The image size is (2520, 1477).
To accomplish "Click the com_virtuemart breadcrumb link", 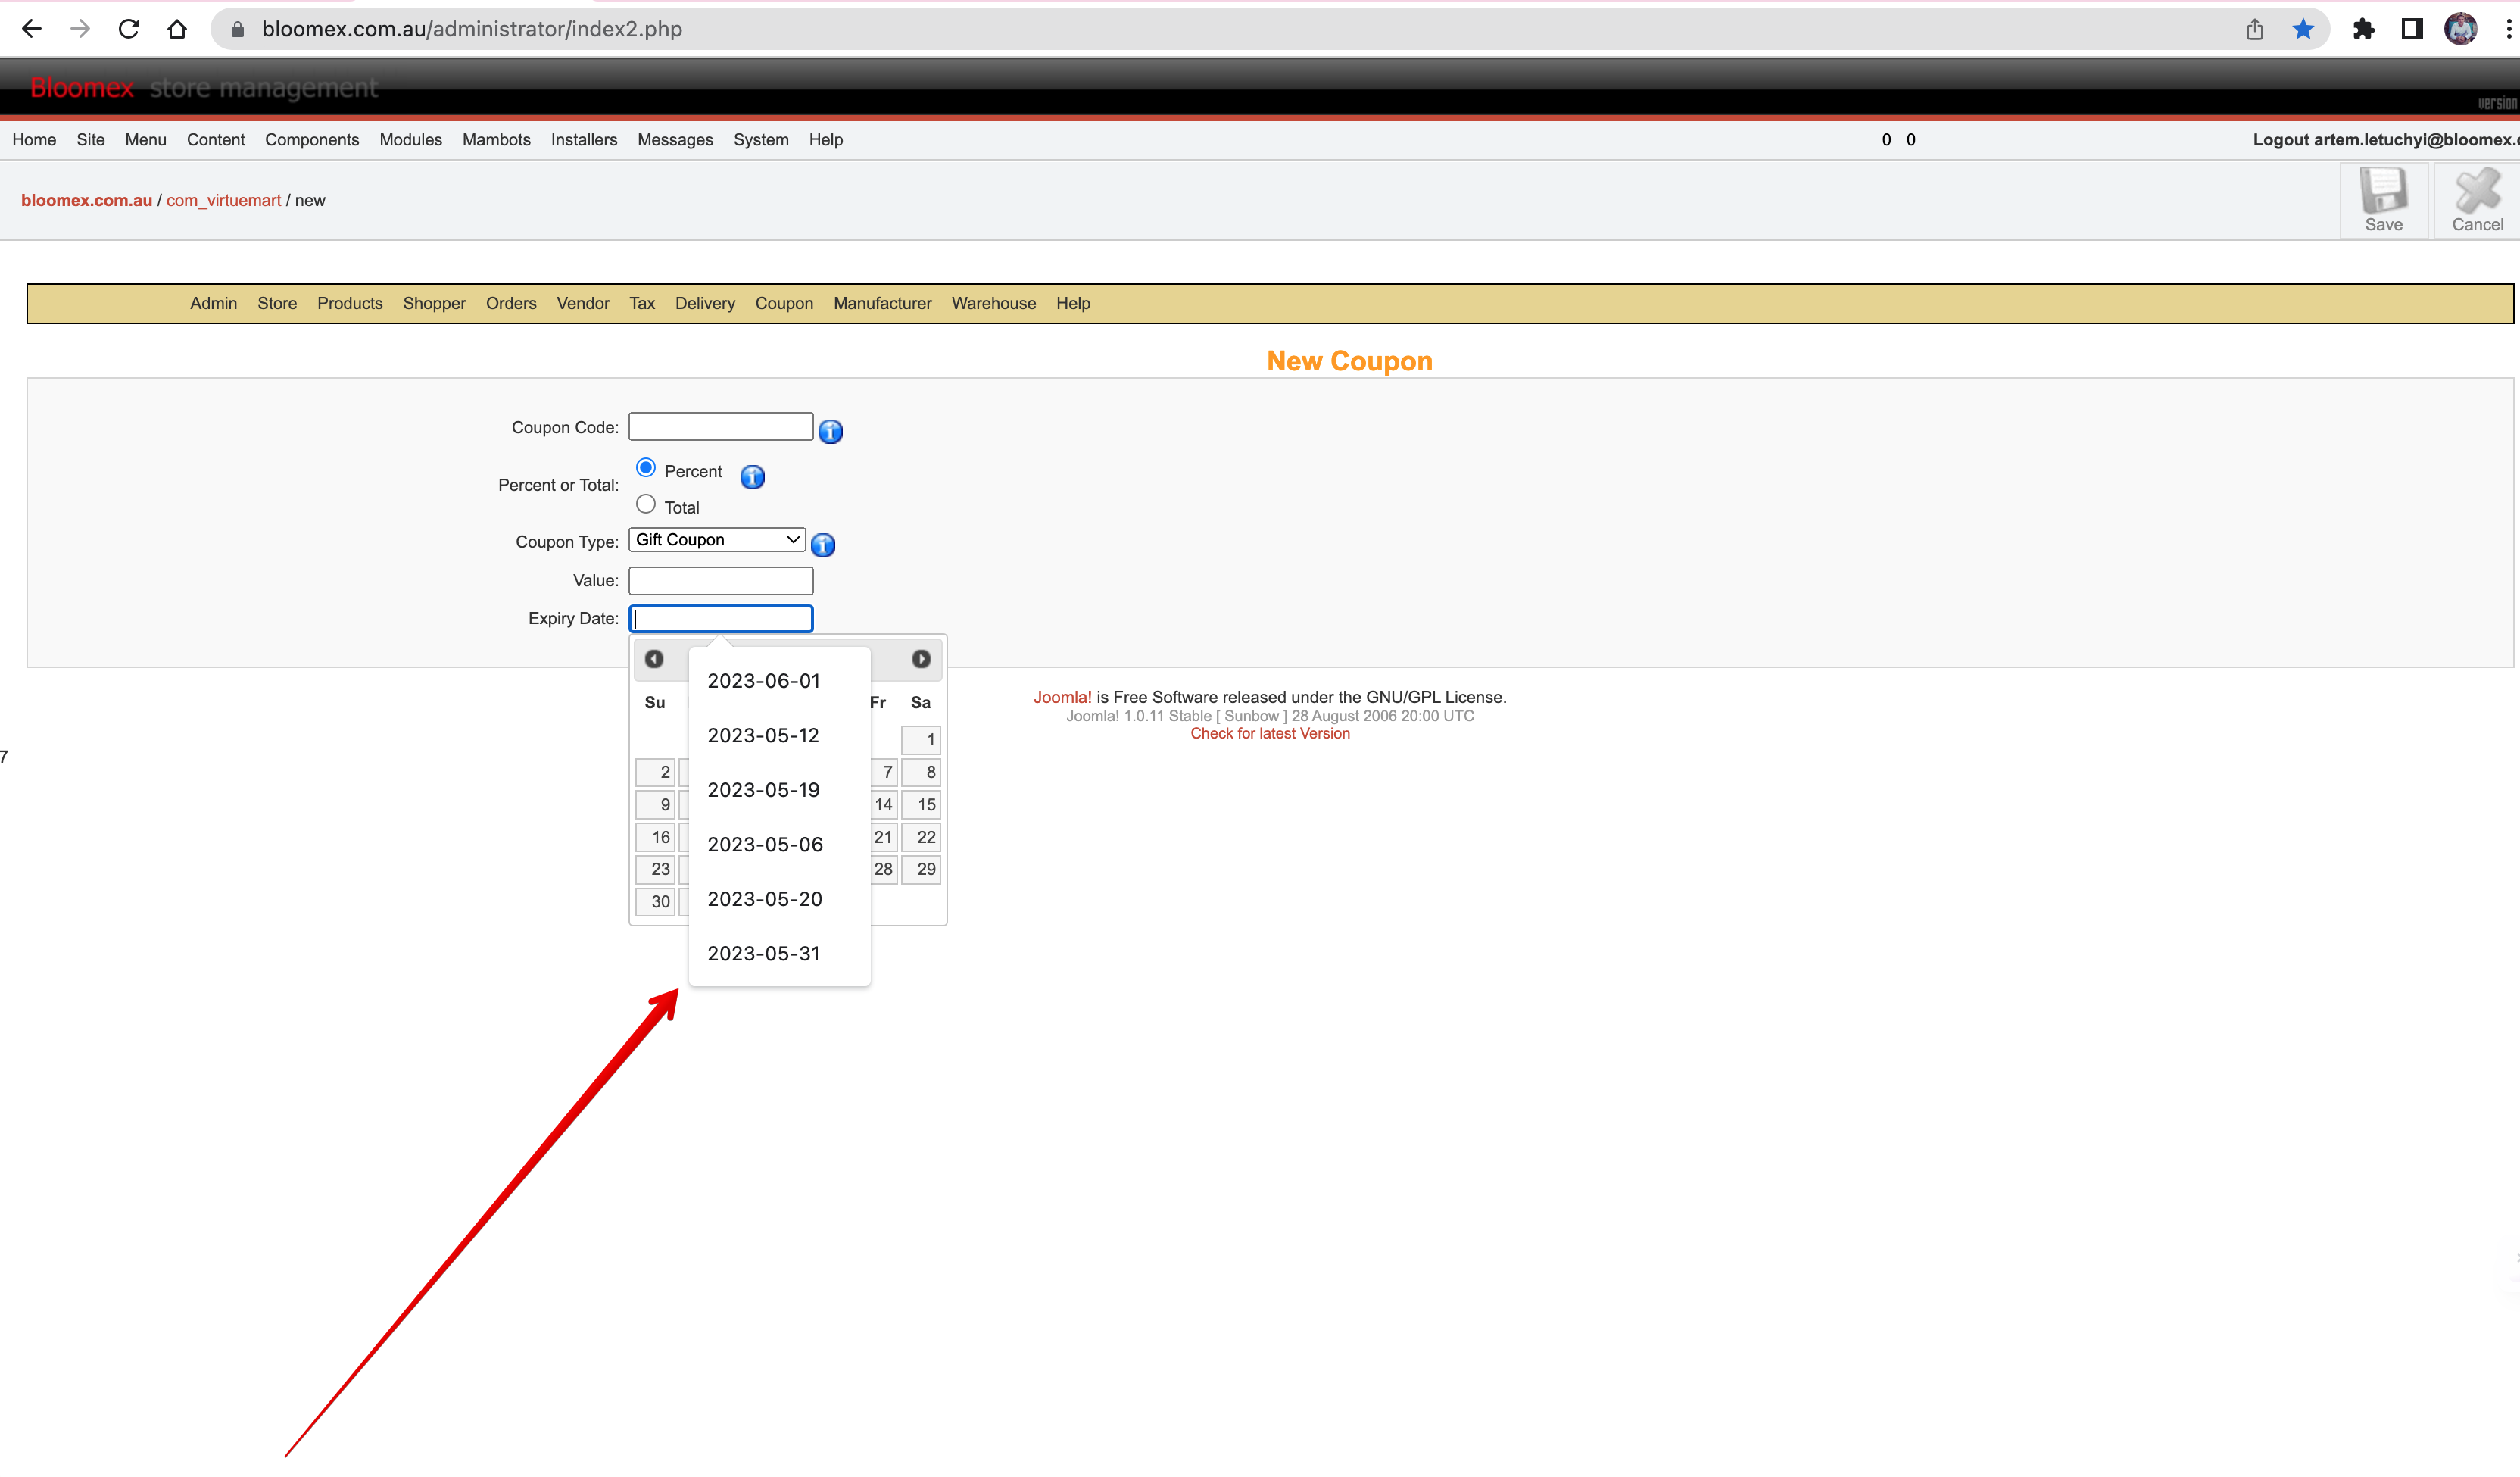I will (224, 200).
